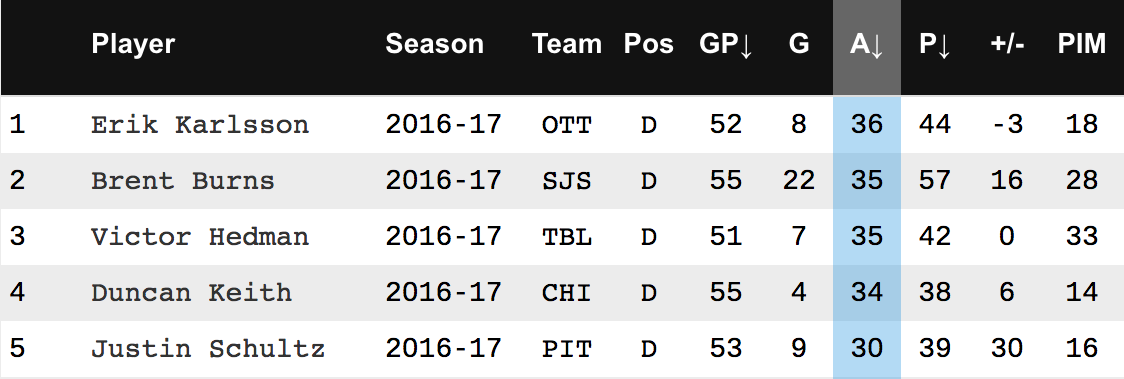This screenshot has height=379, width=1124.
Task: Select Burns's 57 points cell
Action: [935, 181]
